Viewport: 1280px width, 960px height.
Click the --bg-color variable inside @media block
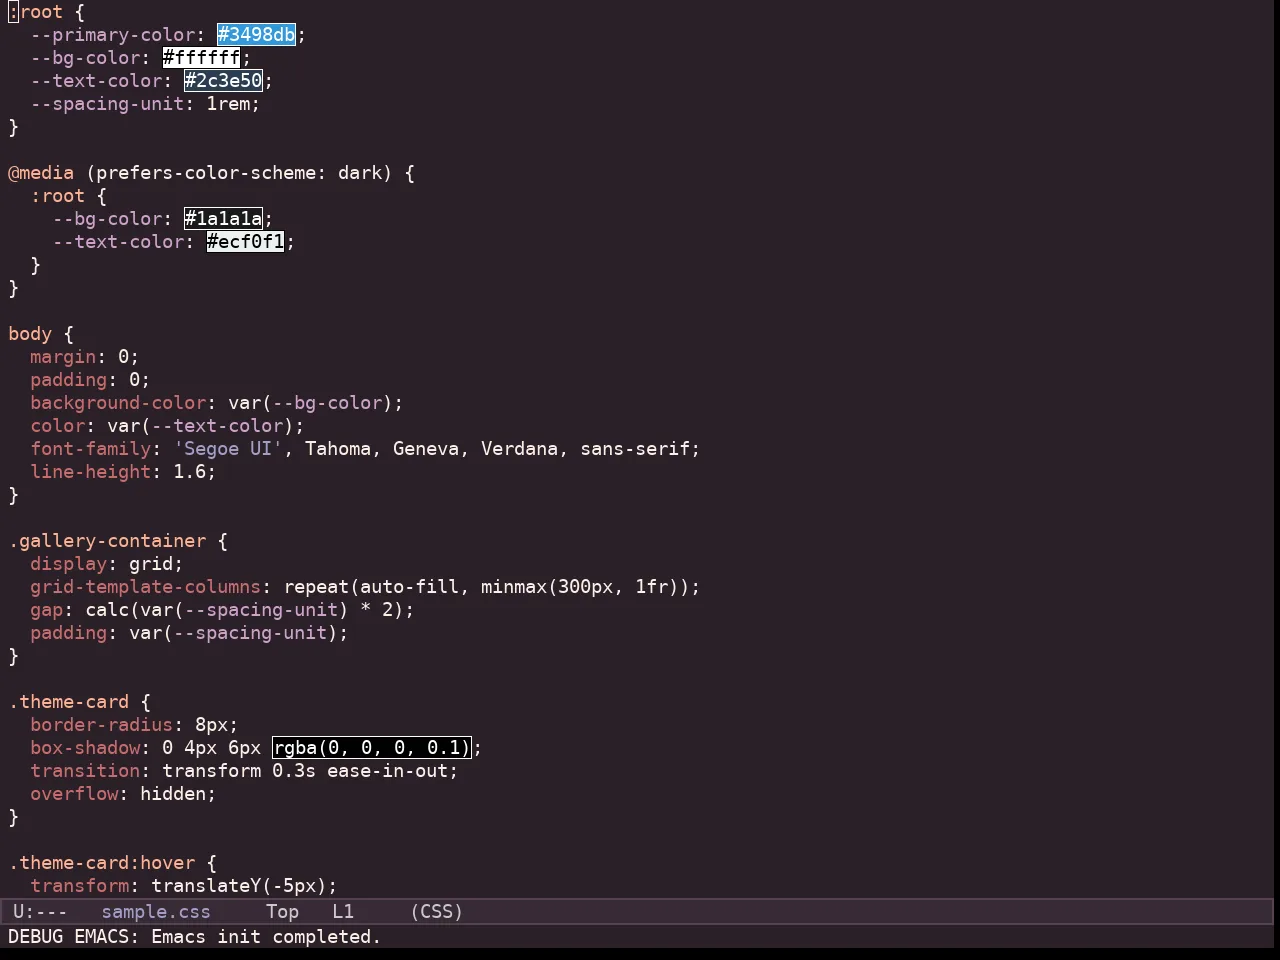[107, 219]
